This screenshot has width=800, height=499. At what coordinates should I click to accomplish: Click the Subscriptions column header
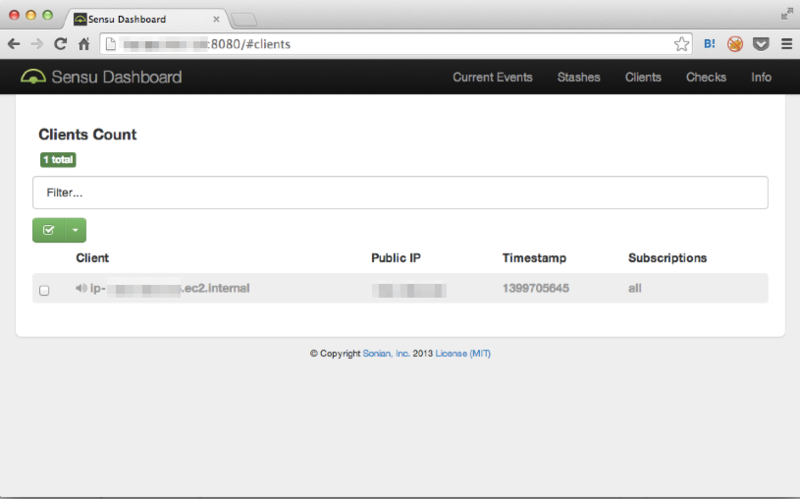(667, 258)
